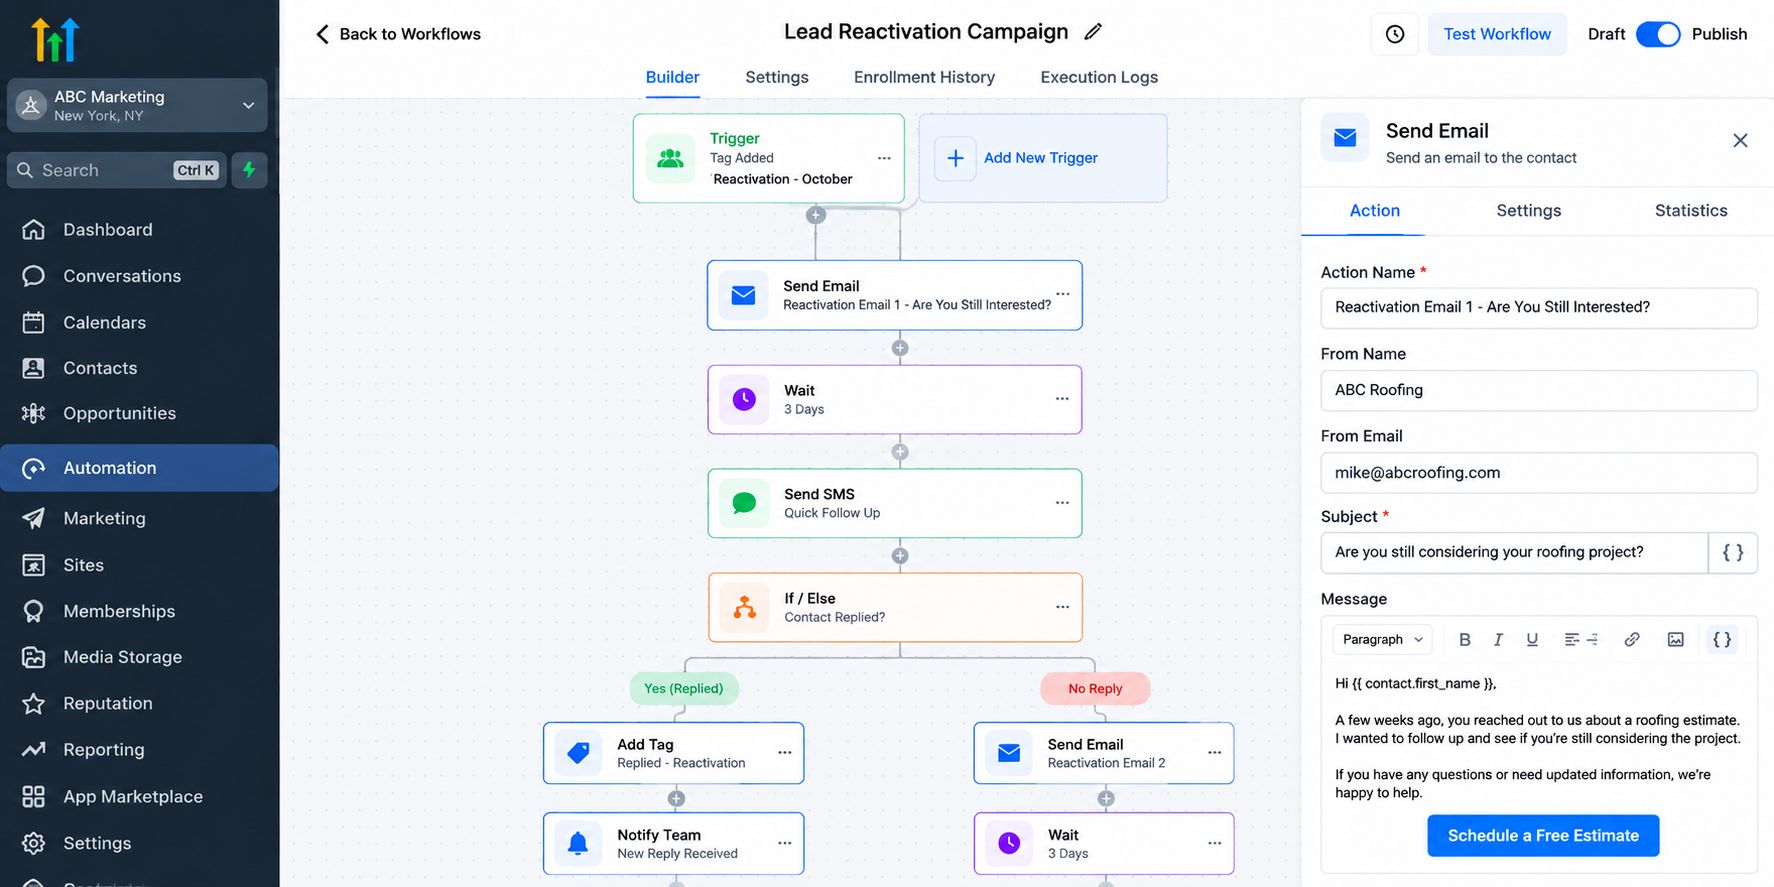The width and height of the screenshot is (1774, 887).
Task: Select the Send SMS Quick Follow Up node
Action: point(895,503)
